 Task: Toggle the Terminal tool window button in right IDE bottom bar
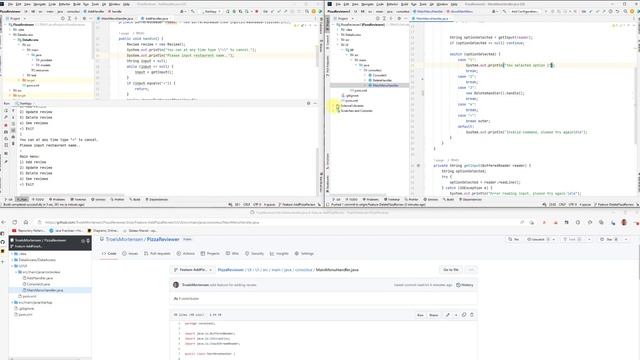pos(392,199)
